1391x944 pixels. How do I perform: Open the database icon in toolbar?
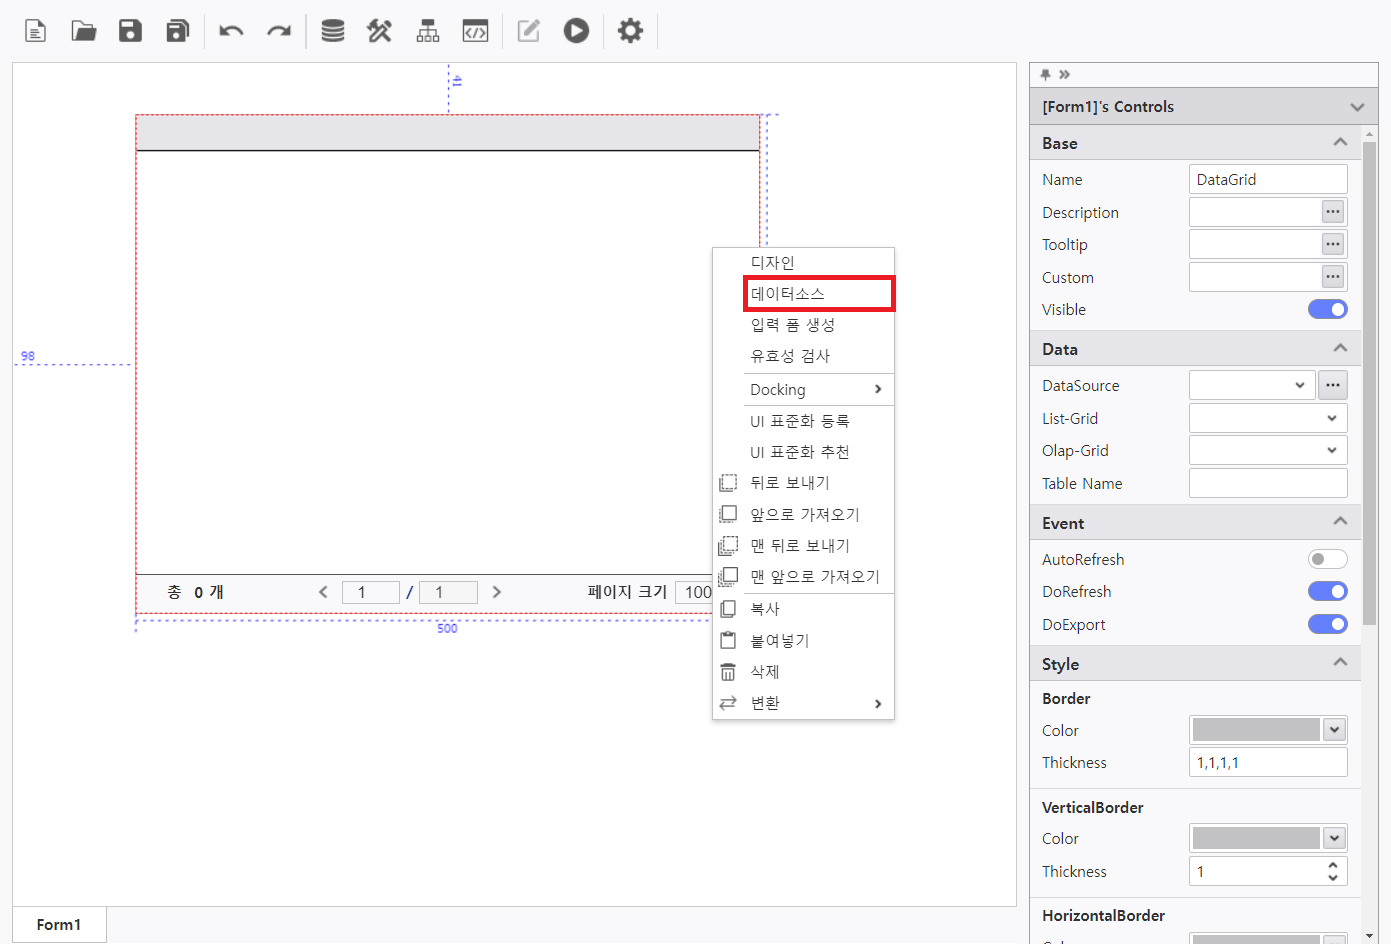tap(333, 31)
